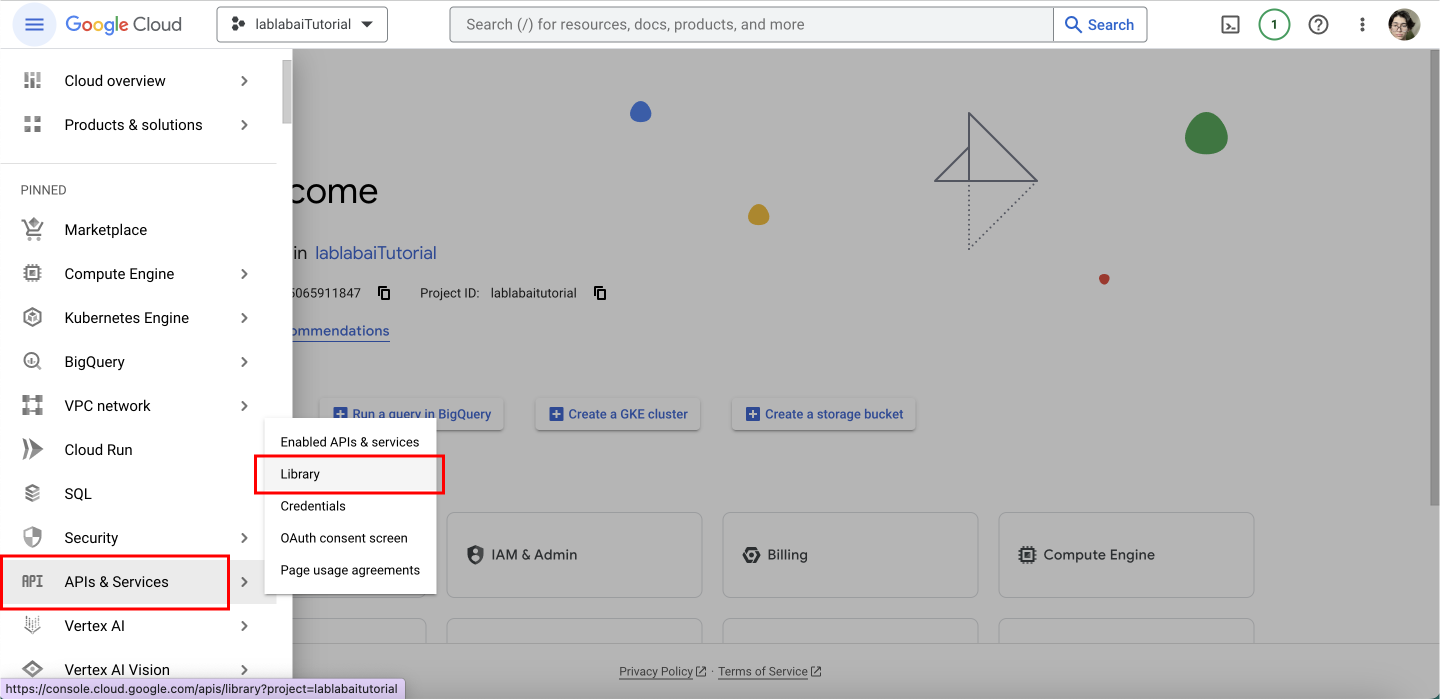Click the Vertex AI Vision icon
This screenshot has height=699, width=1440.
pos(33,669)
